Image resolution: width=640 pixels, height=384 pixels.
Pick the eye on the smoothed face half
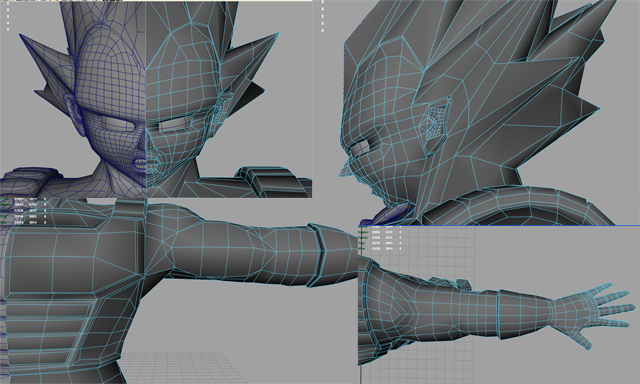coord(116,123)
